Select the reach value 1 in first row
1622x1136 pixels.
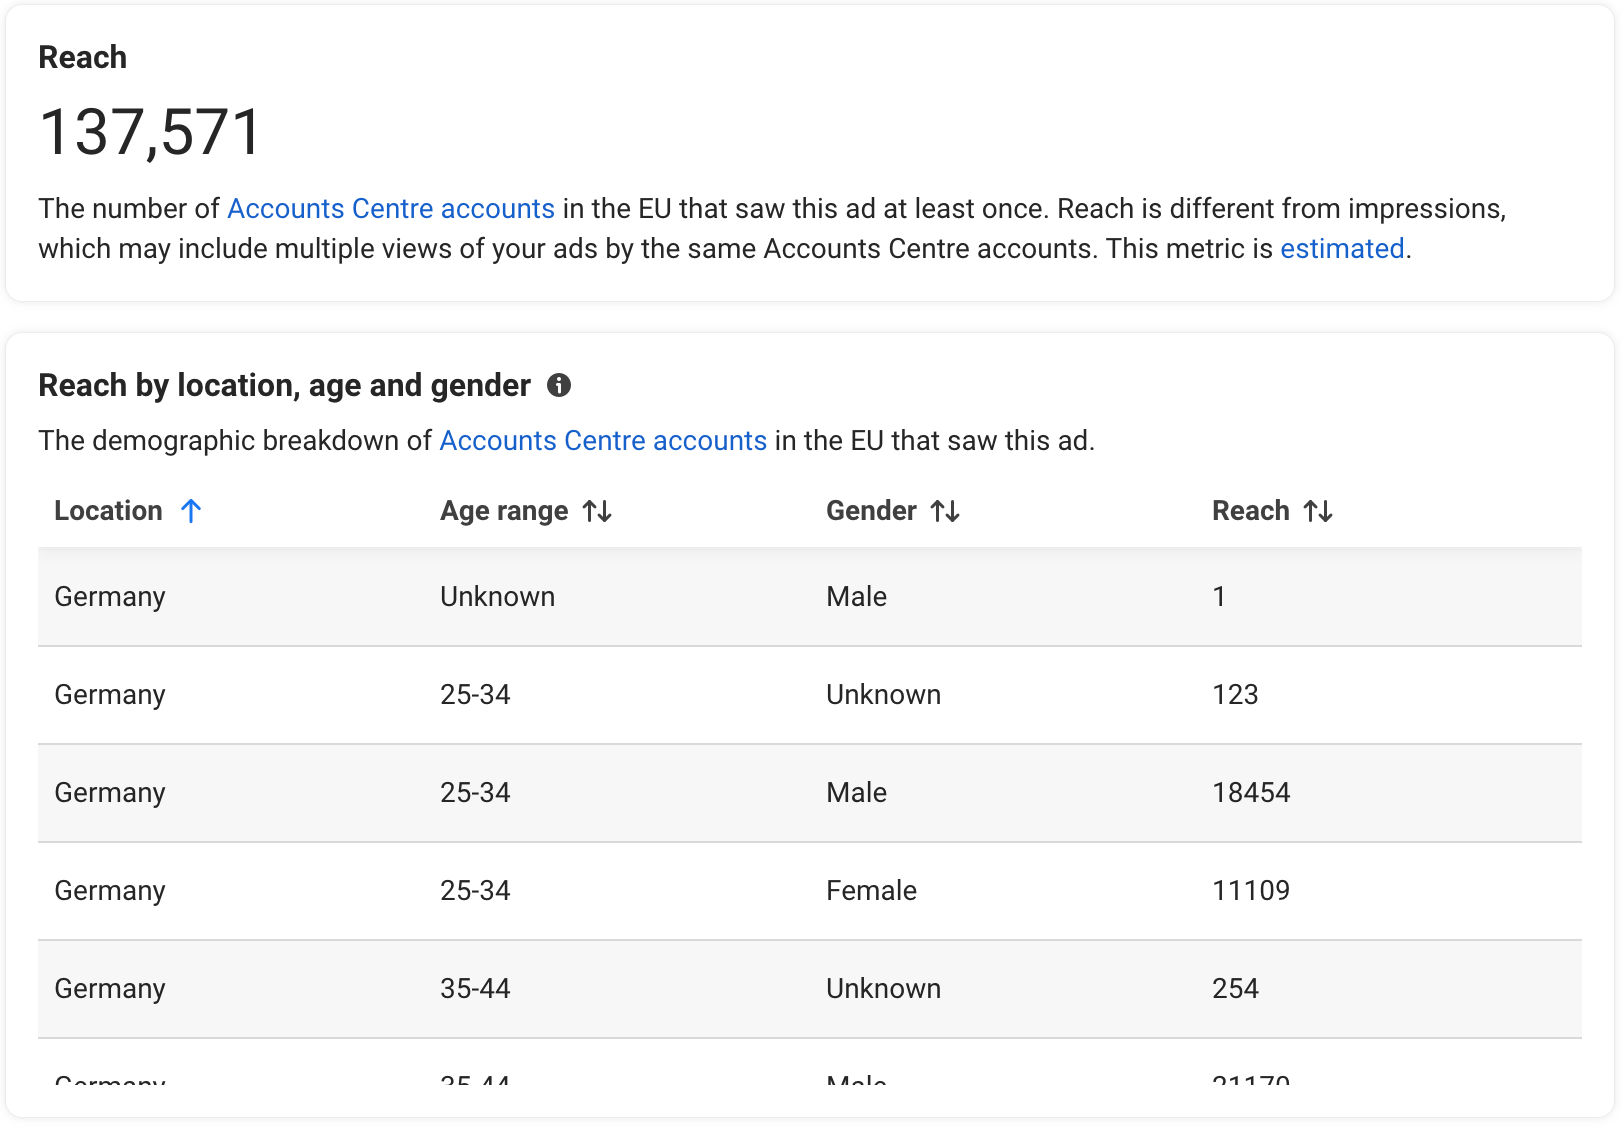[1219, 597]
